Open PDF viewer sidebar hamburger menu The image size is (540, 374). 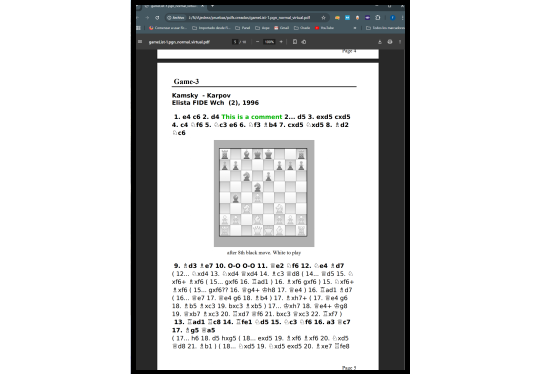140,42
